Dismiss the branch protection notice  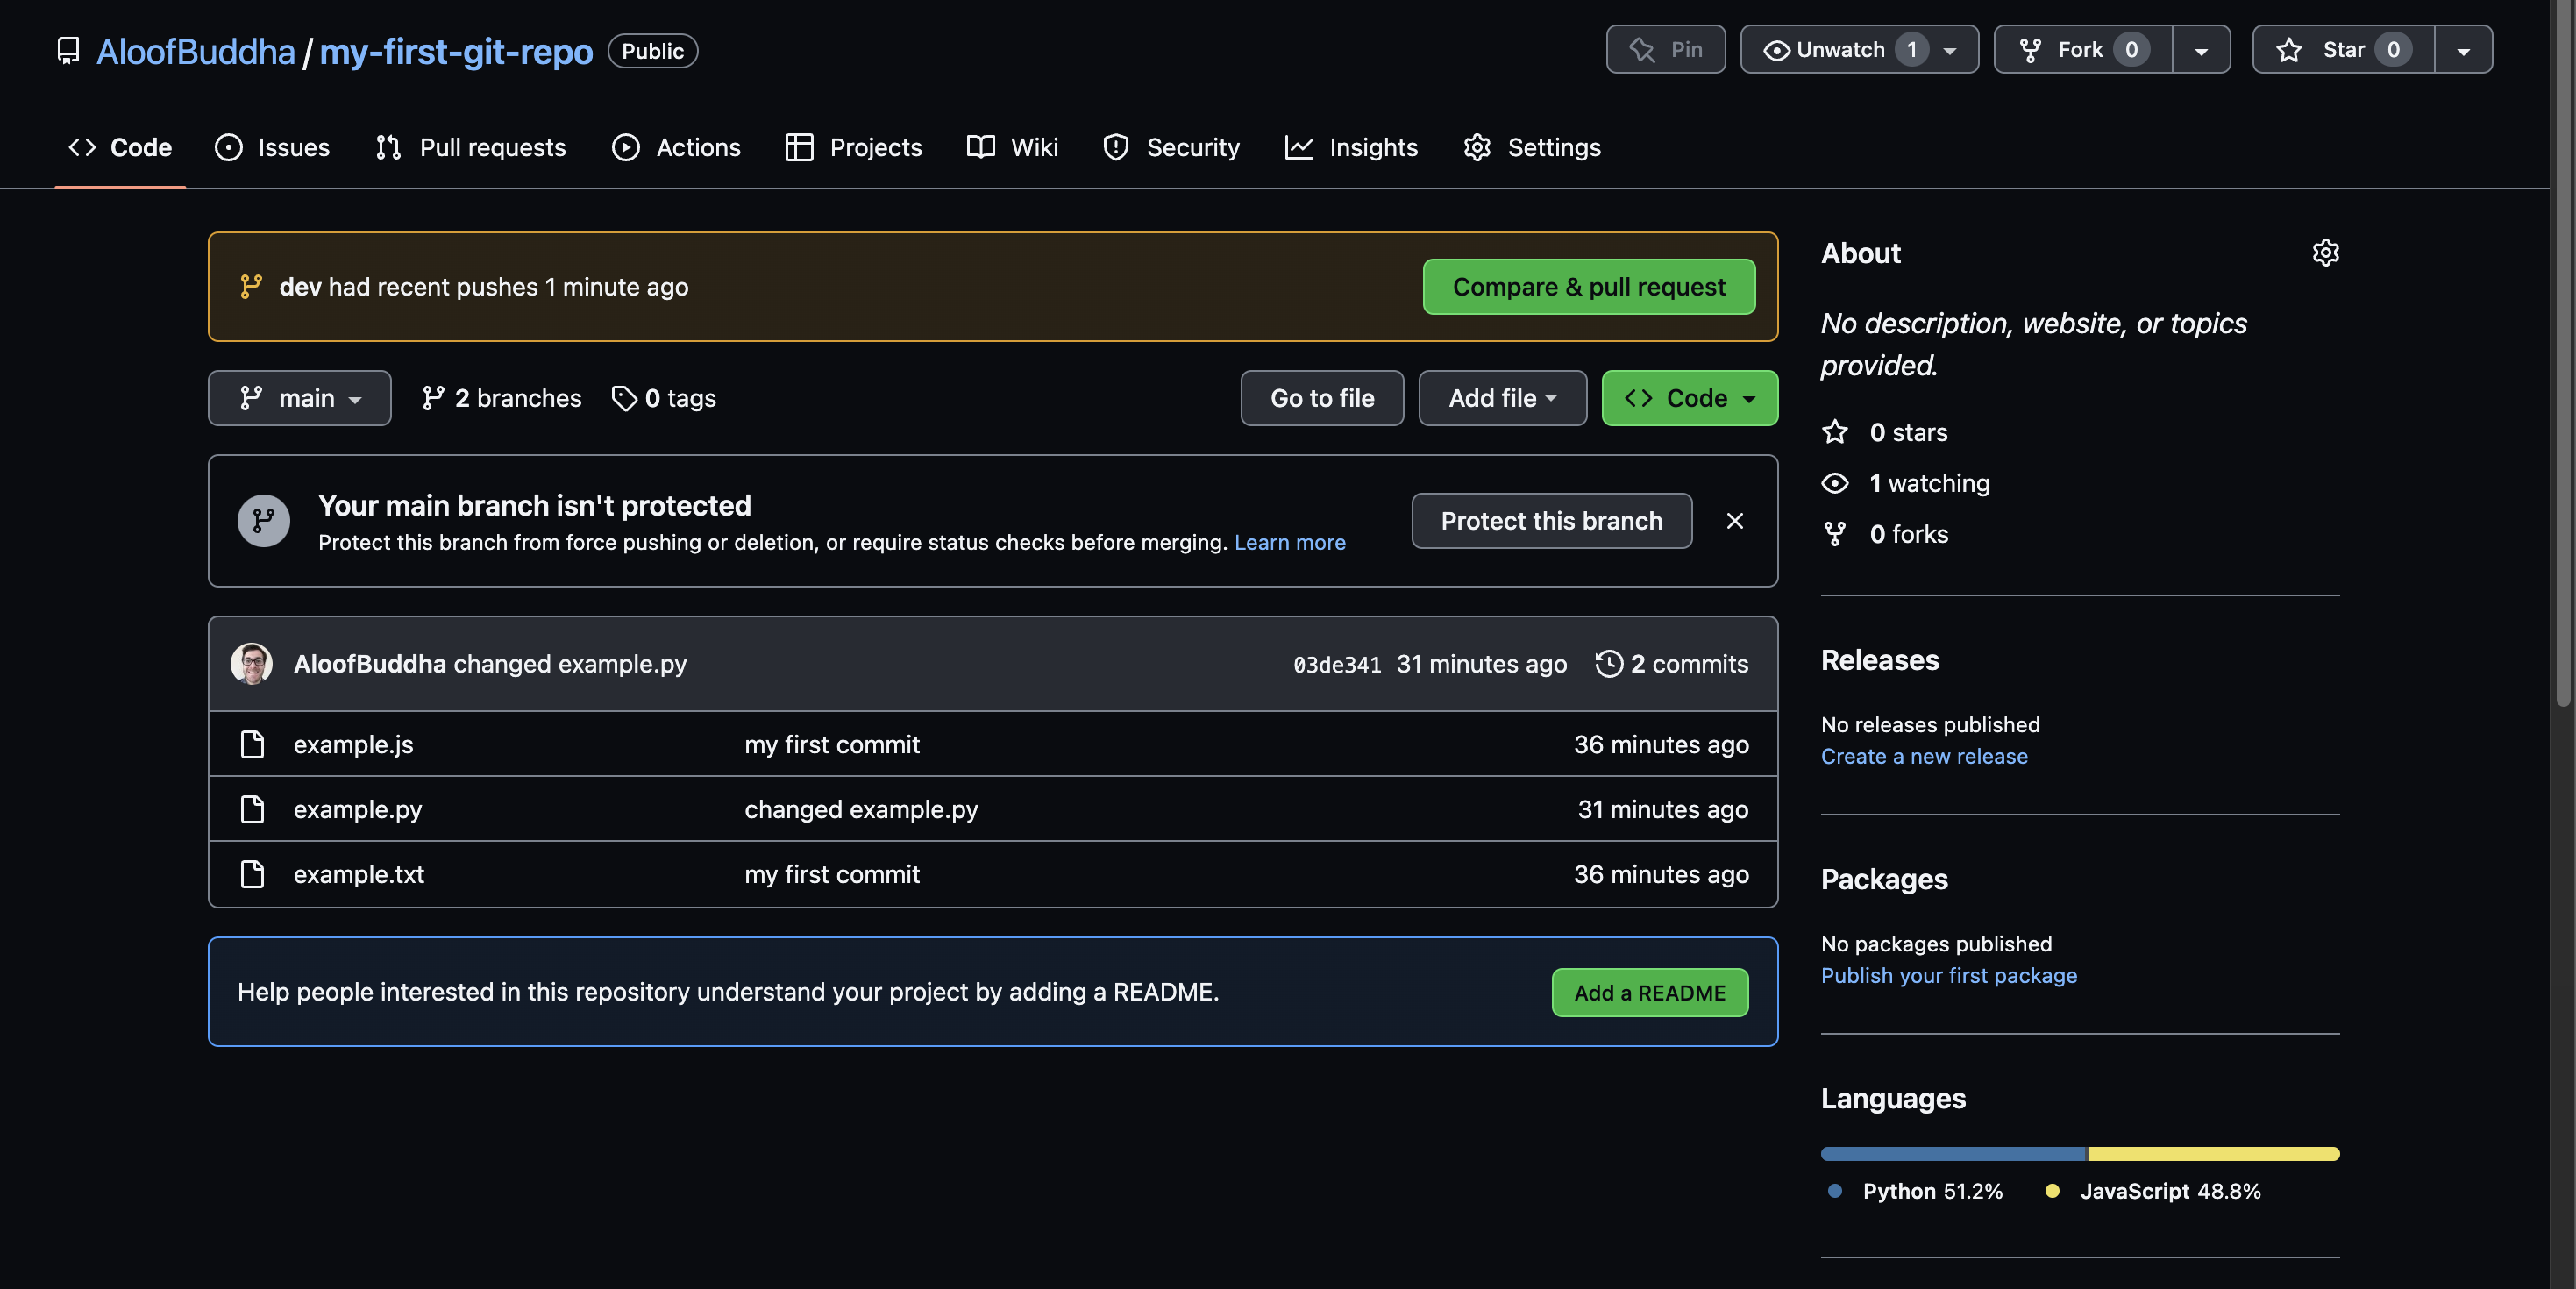1735,521
